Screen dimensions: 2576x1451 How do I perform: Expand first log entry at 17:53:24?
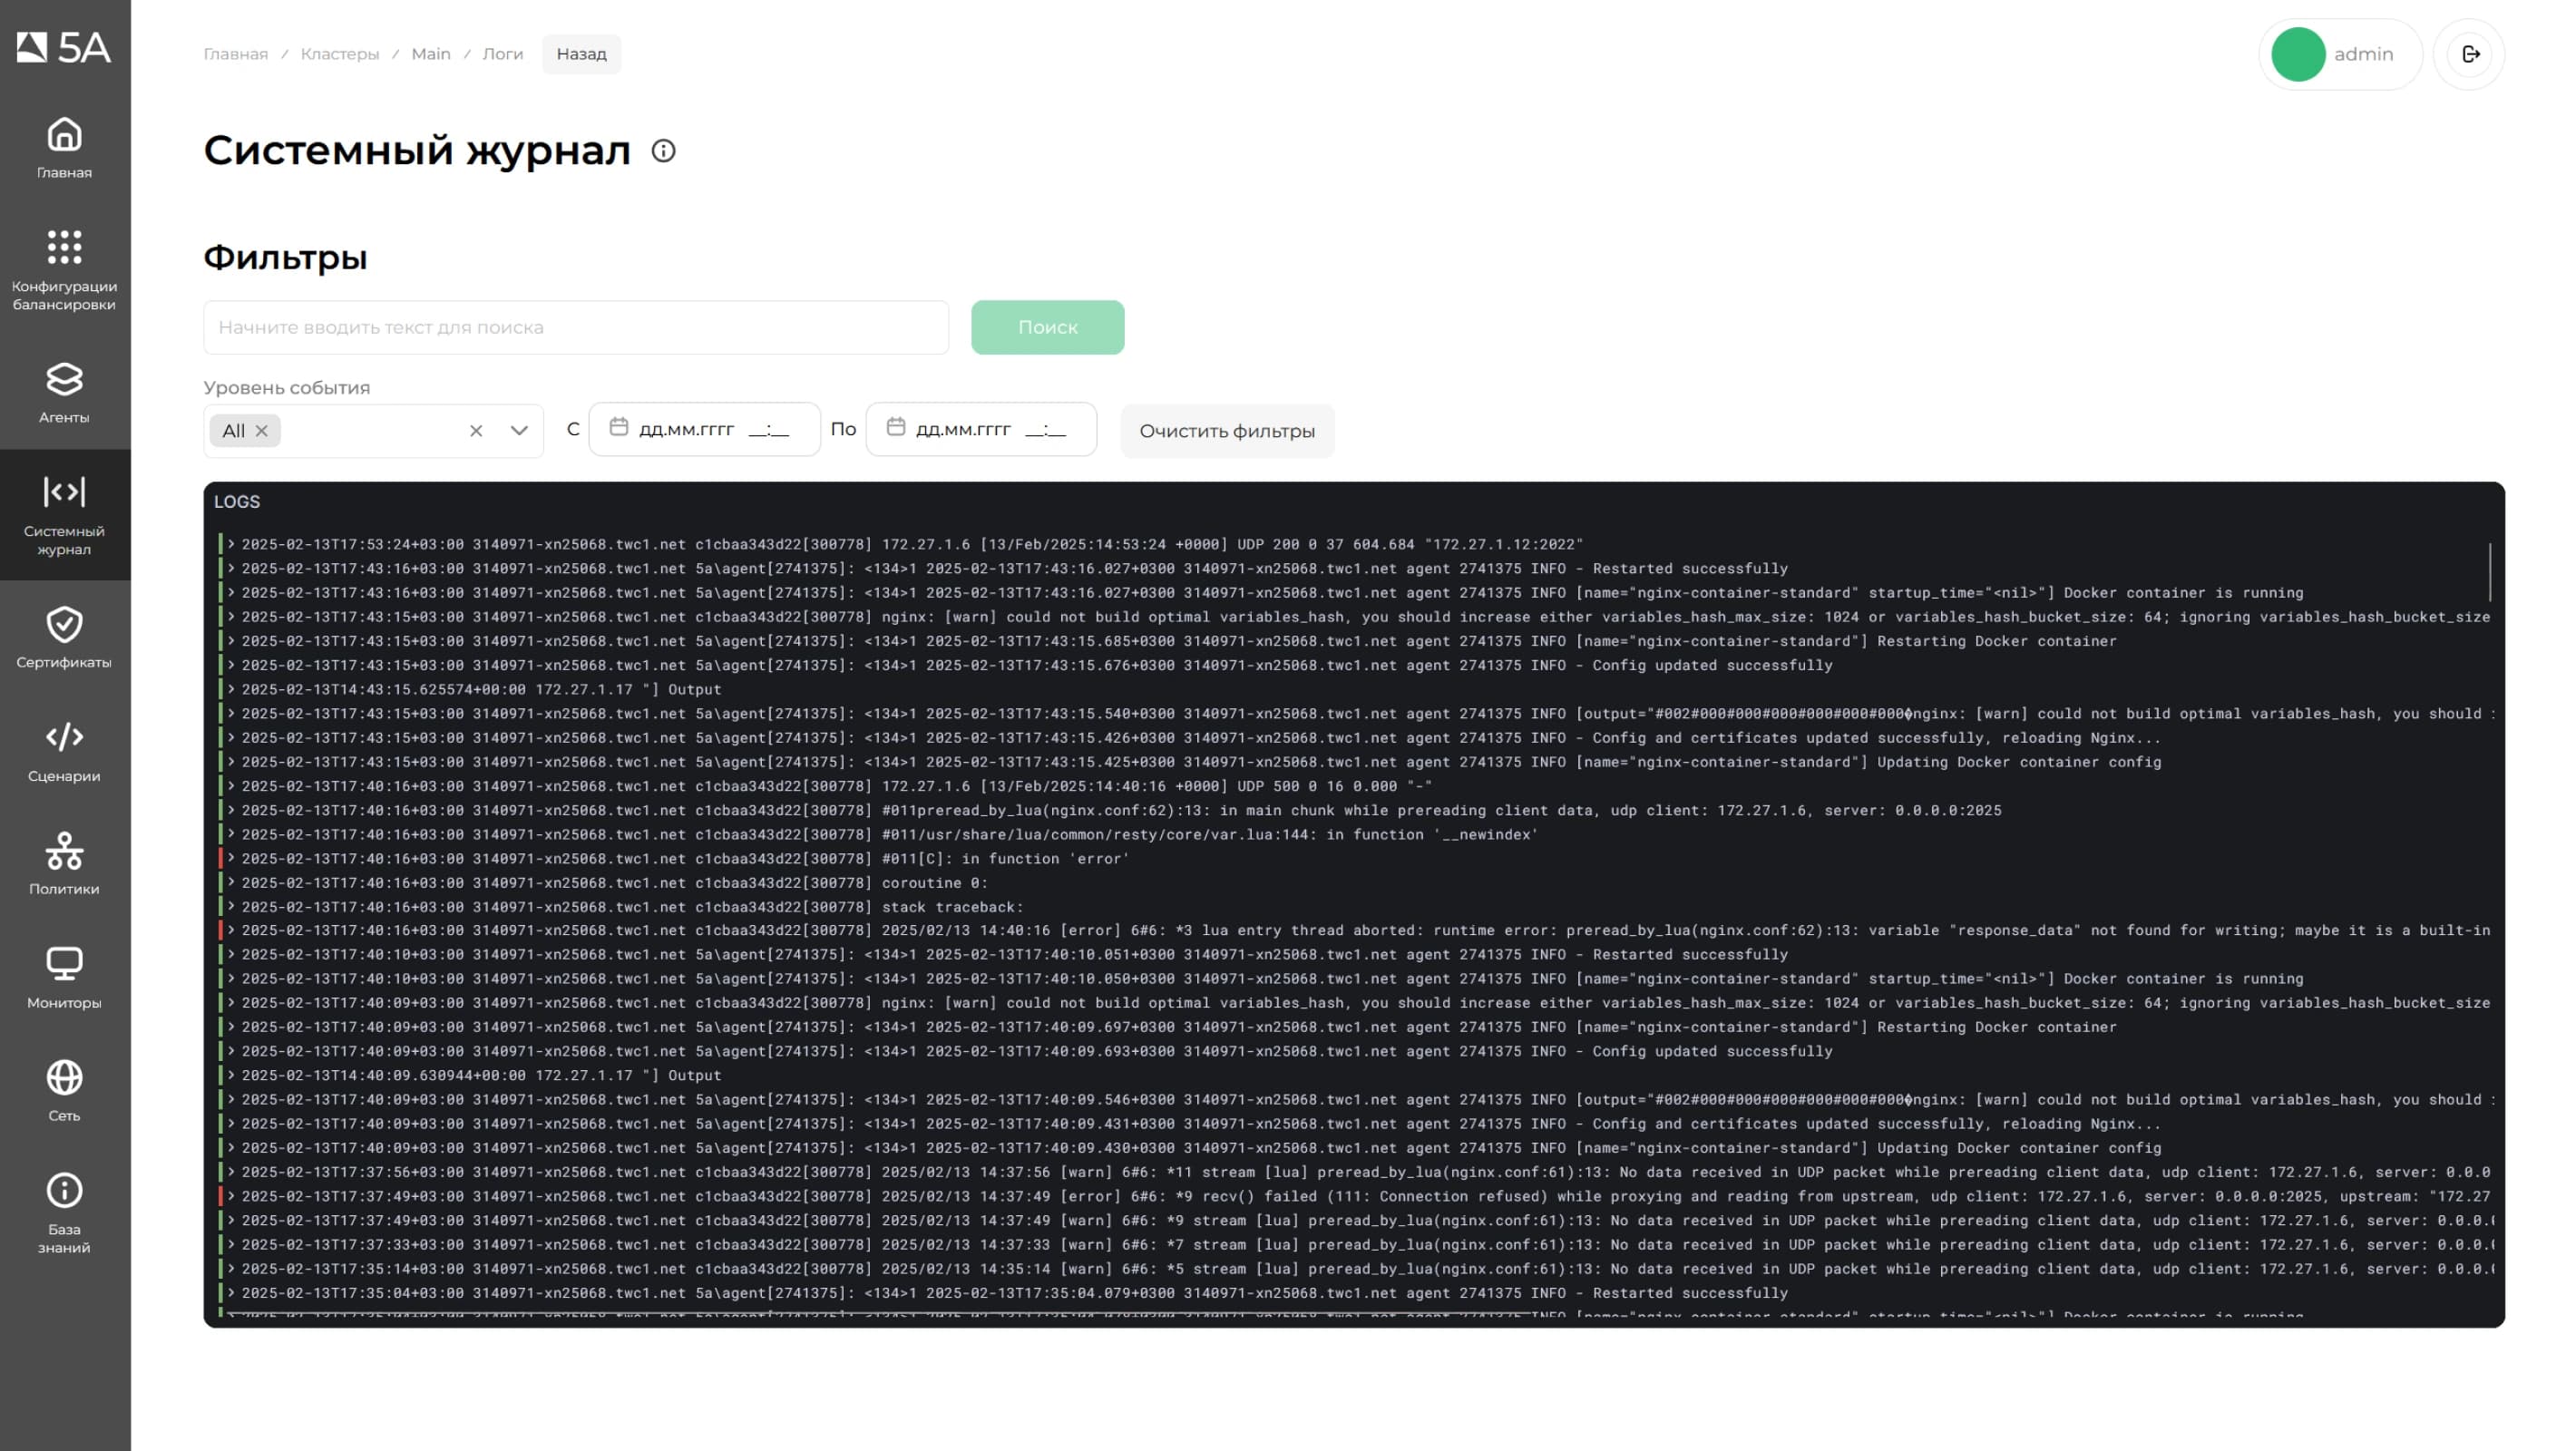click(x=231, y=545)
